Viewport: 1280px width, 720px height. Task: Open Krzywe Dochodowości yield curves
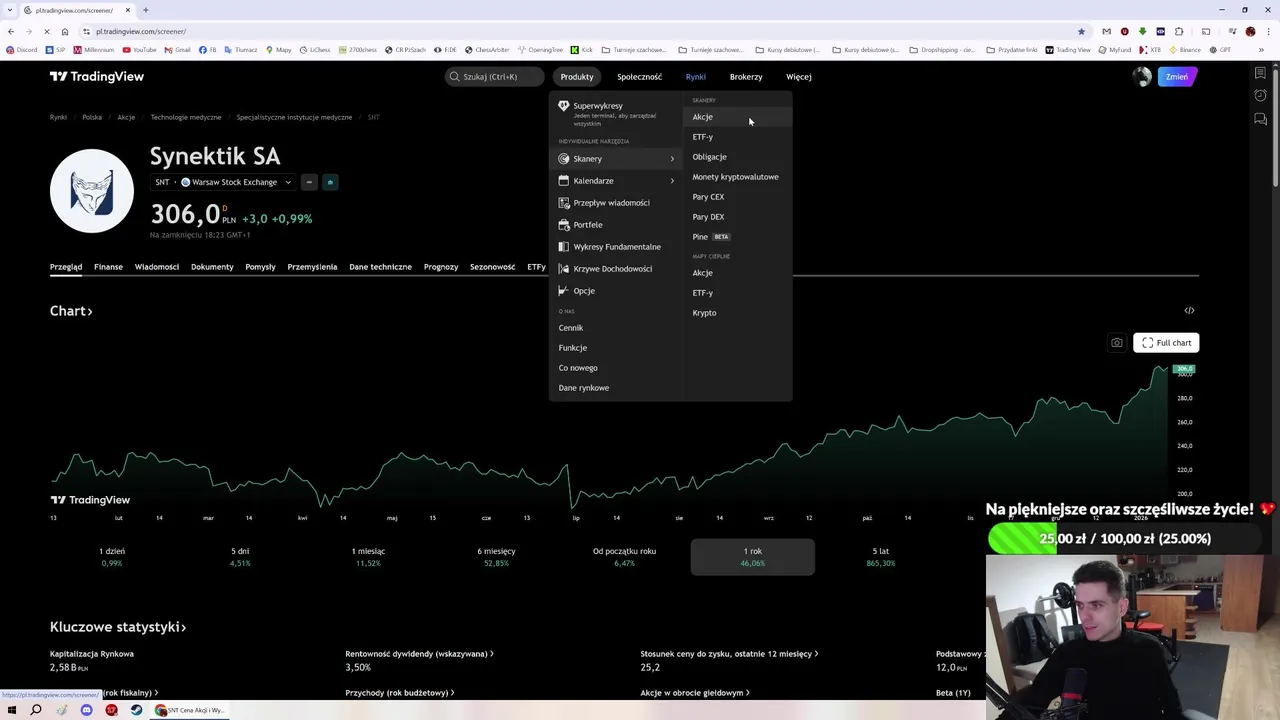(617, 269)
